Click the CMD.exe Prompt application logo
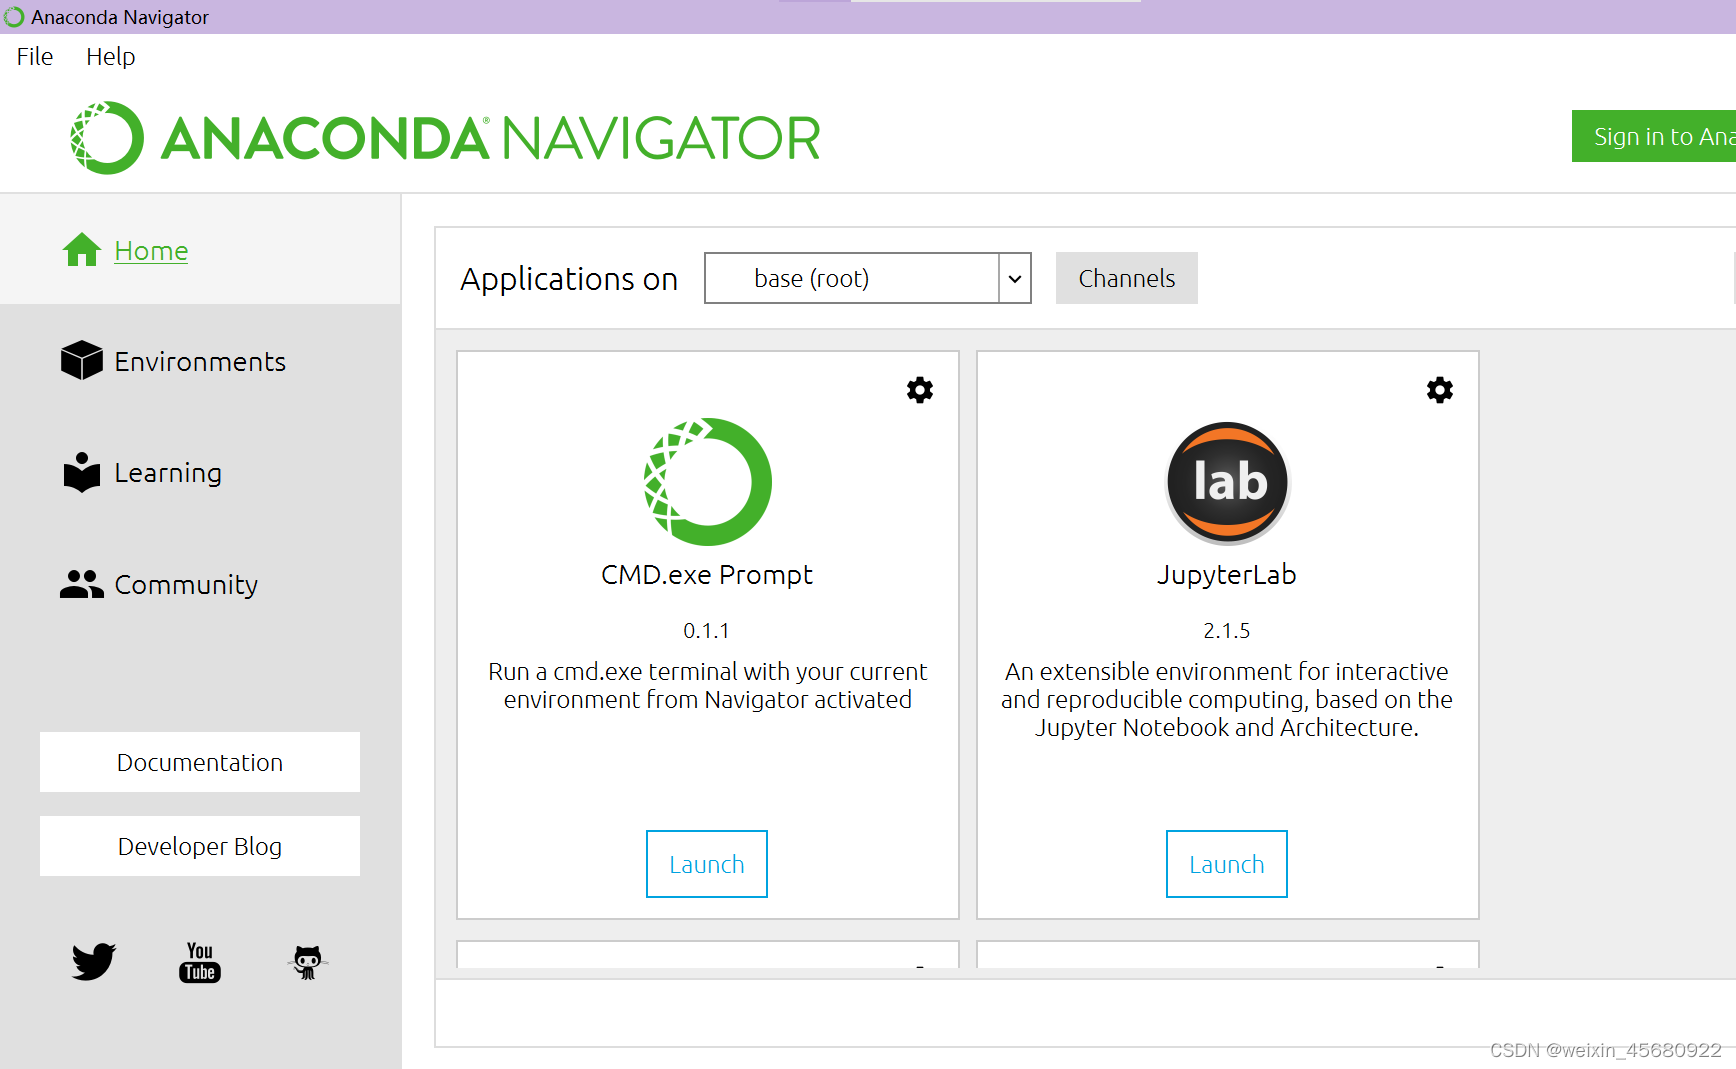This screenshot has height=1069, width=1736. [x=708, y=482]
